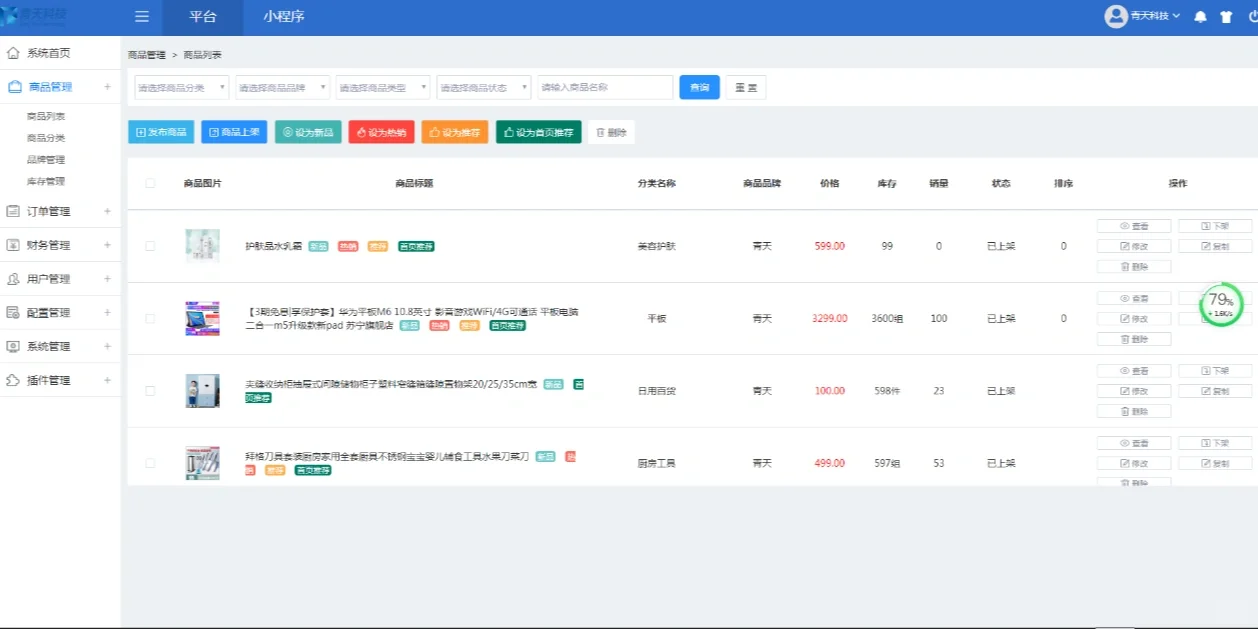The height and width of the screenshot is (629, 1258).
Task: Click the 华为平板M6 product thumbnail
Action: (202, 319)
